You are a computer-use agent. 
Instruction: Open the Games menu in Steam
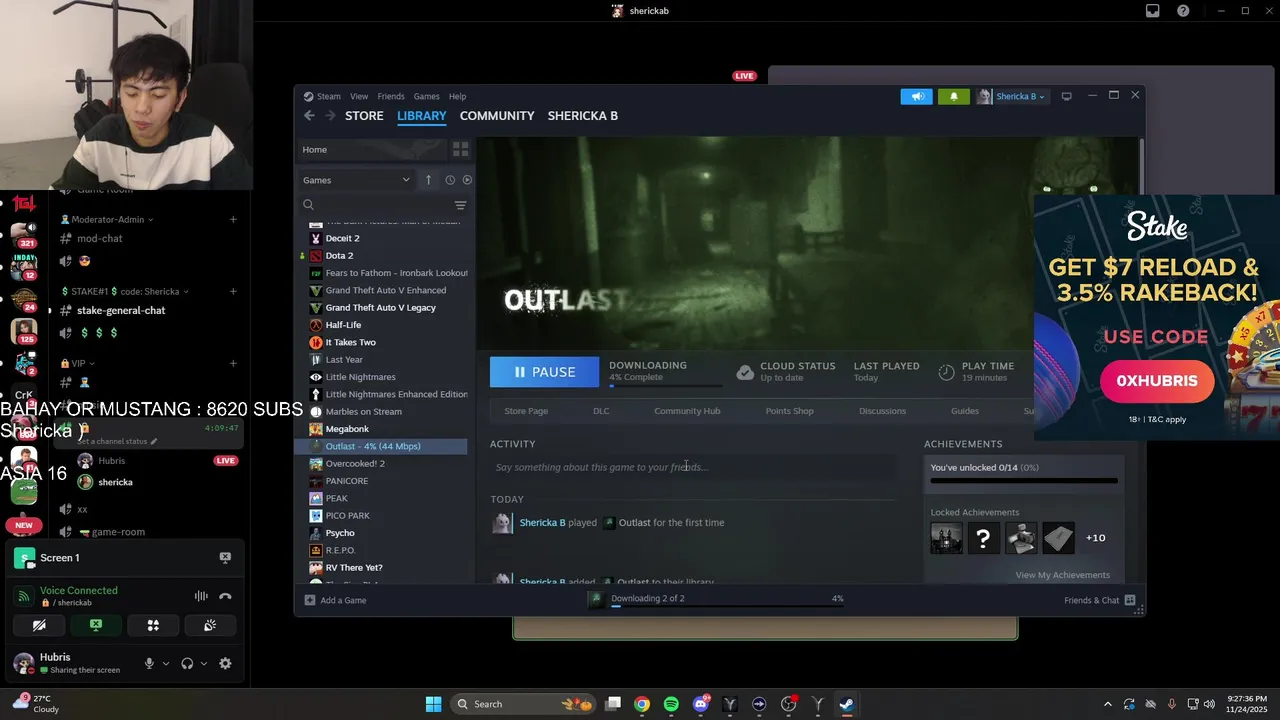tap(426, 97)
